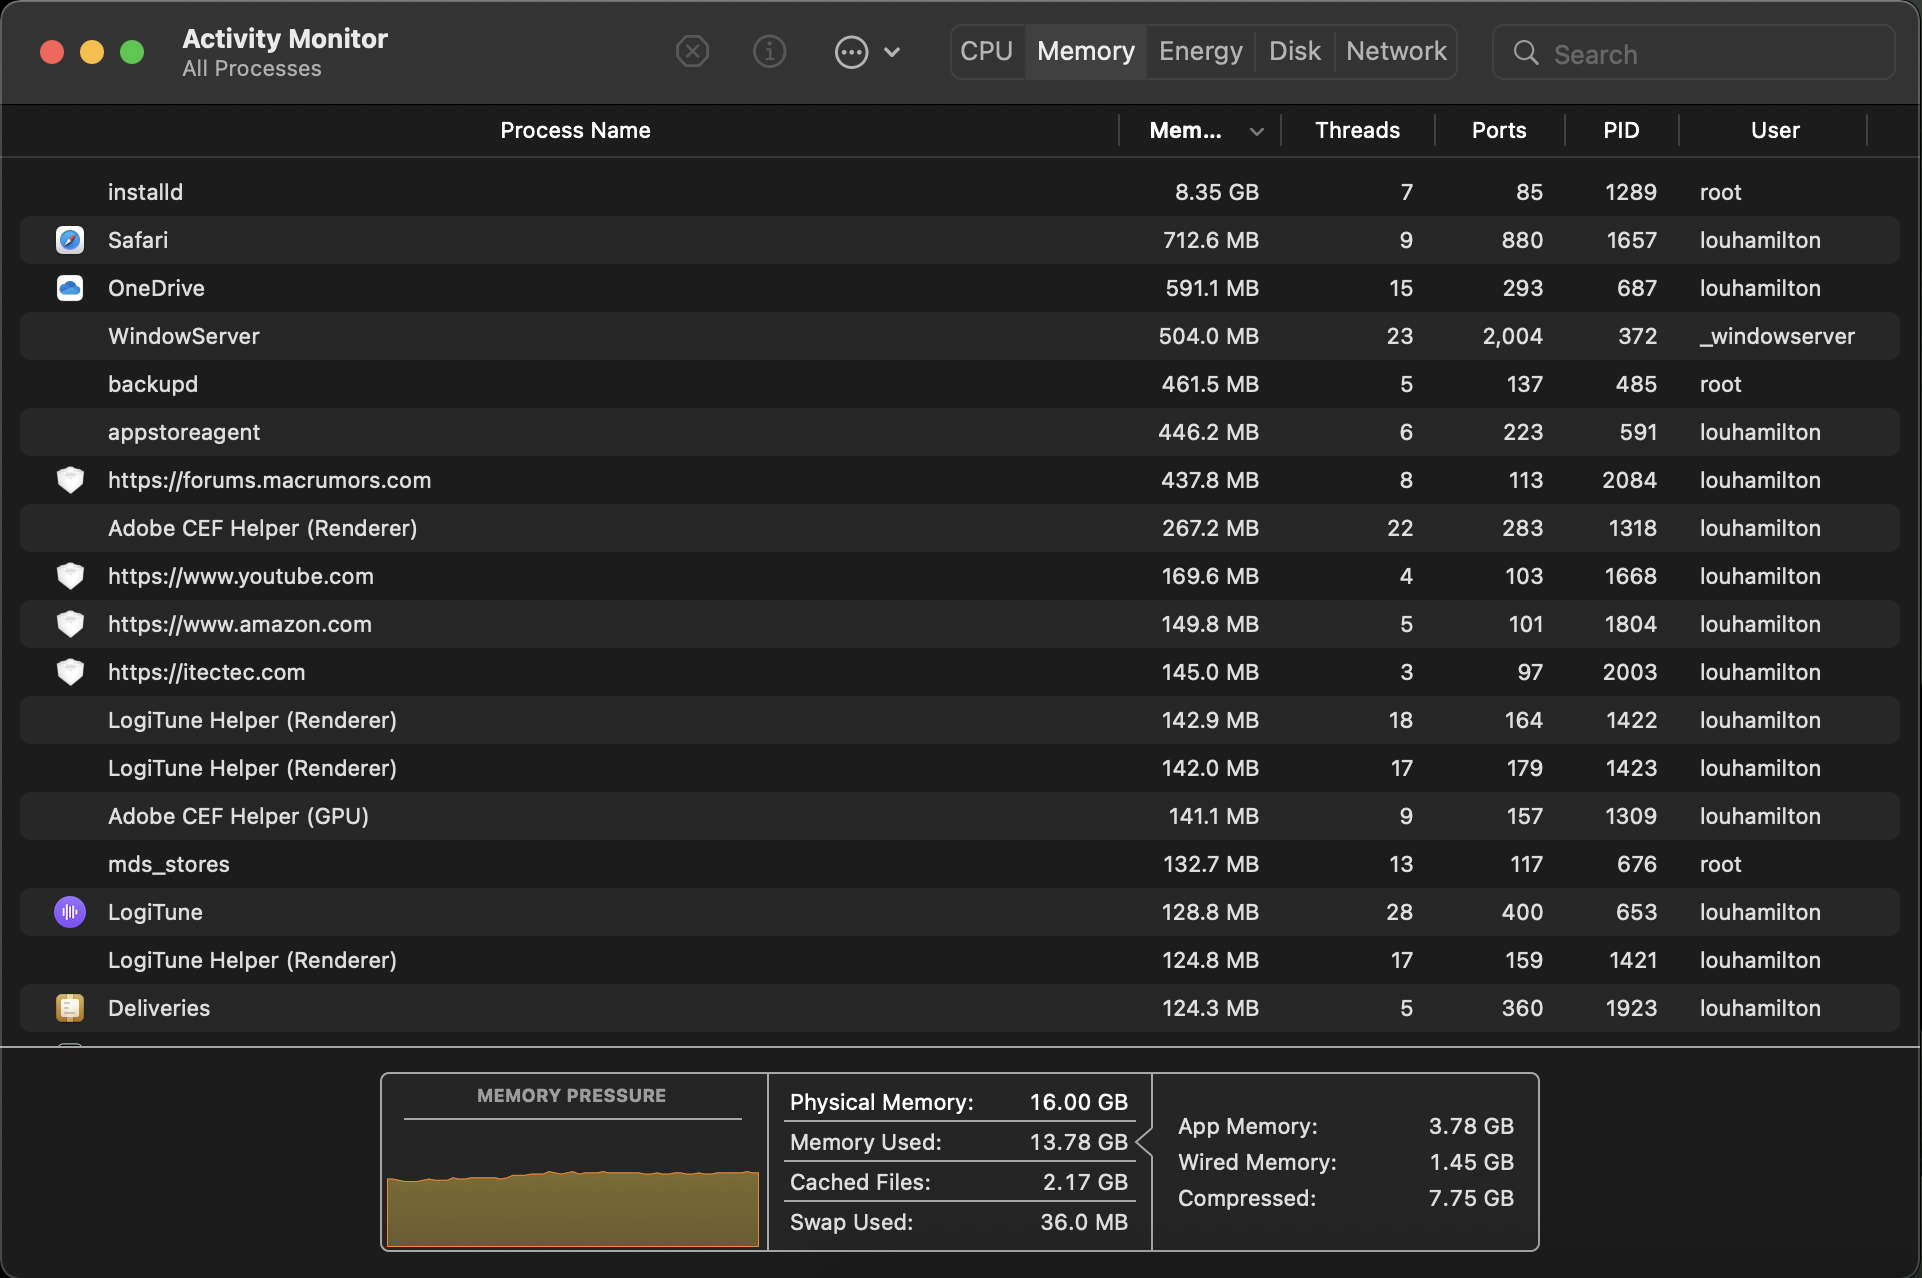Viewport: 1922px width, 1278px height.
Task: Click the shield icon for www.amazon.com
Action: click(70, 624)
